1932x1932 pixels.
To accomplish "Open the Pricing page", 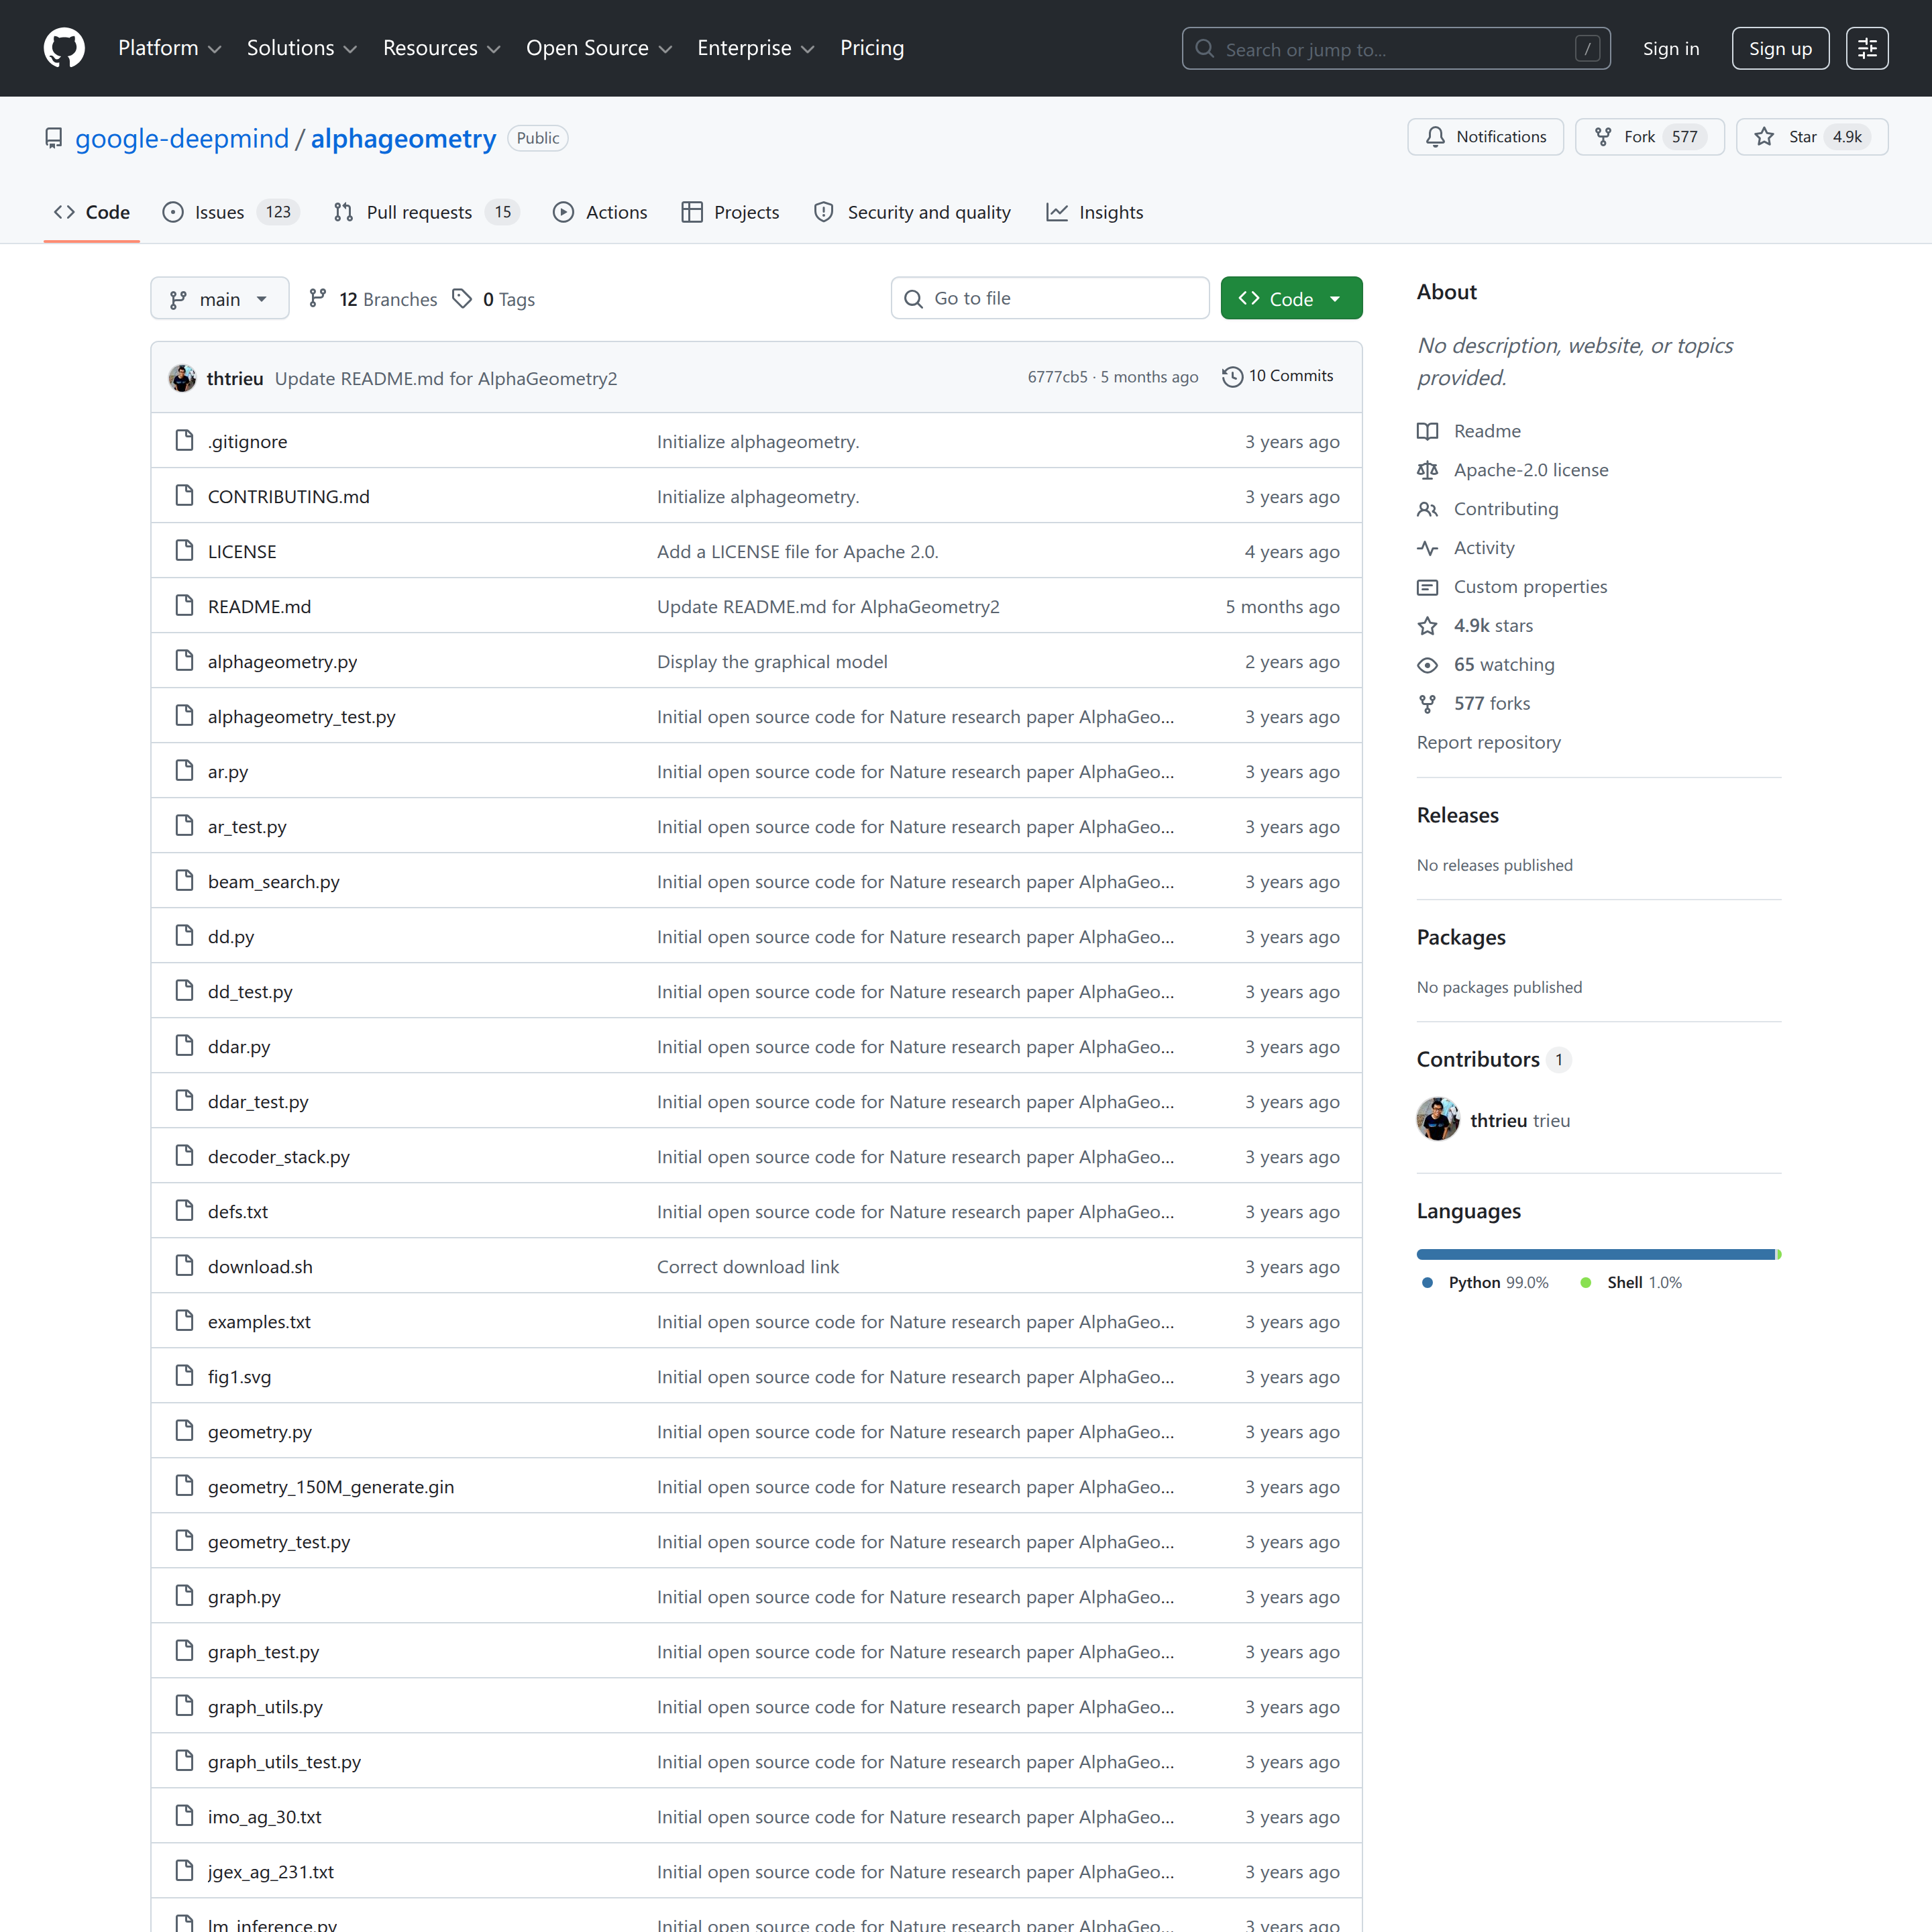I will click(872, 48).
